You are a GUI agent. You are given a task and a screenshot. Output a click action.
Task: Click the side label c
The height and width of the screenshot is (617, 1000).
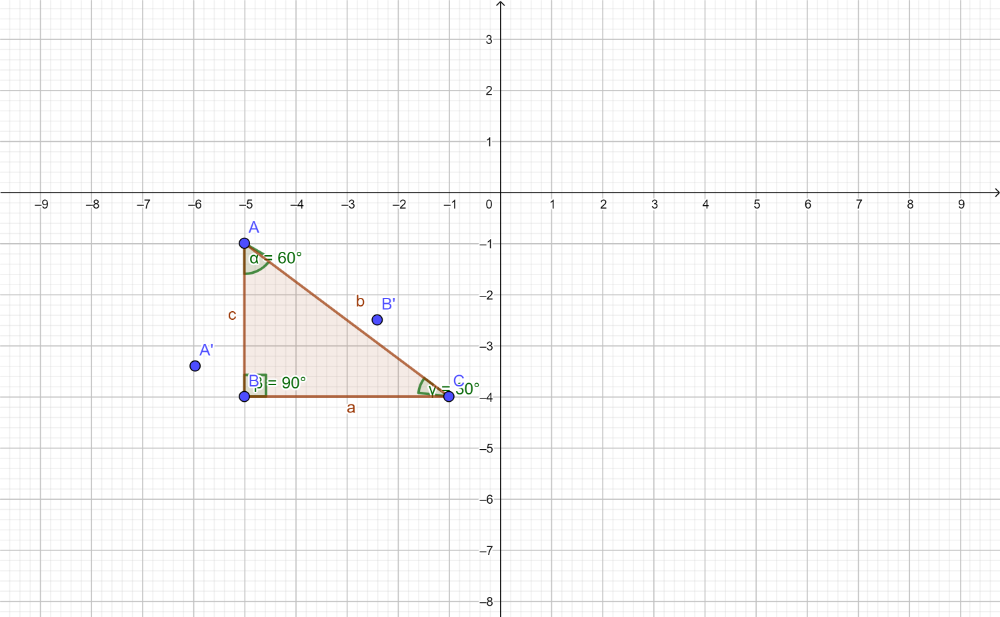tap(232, 315)
